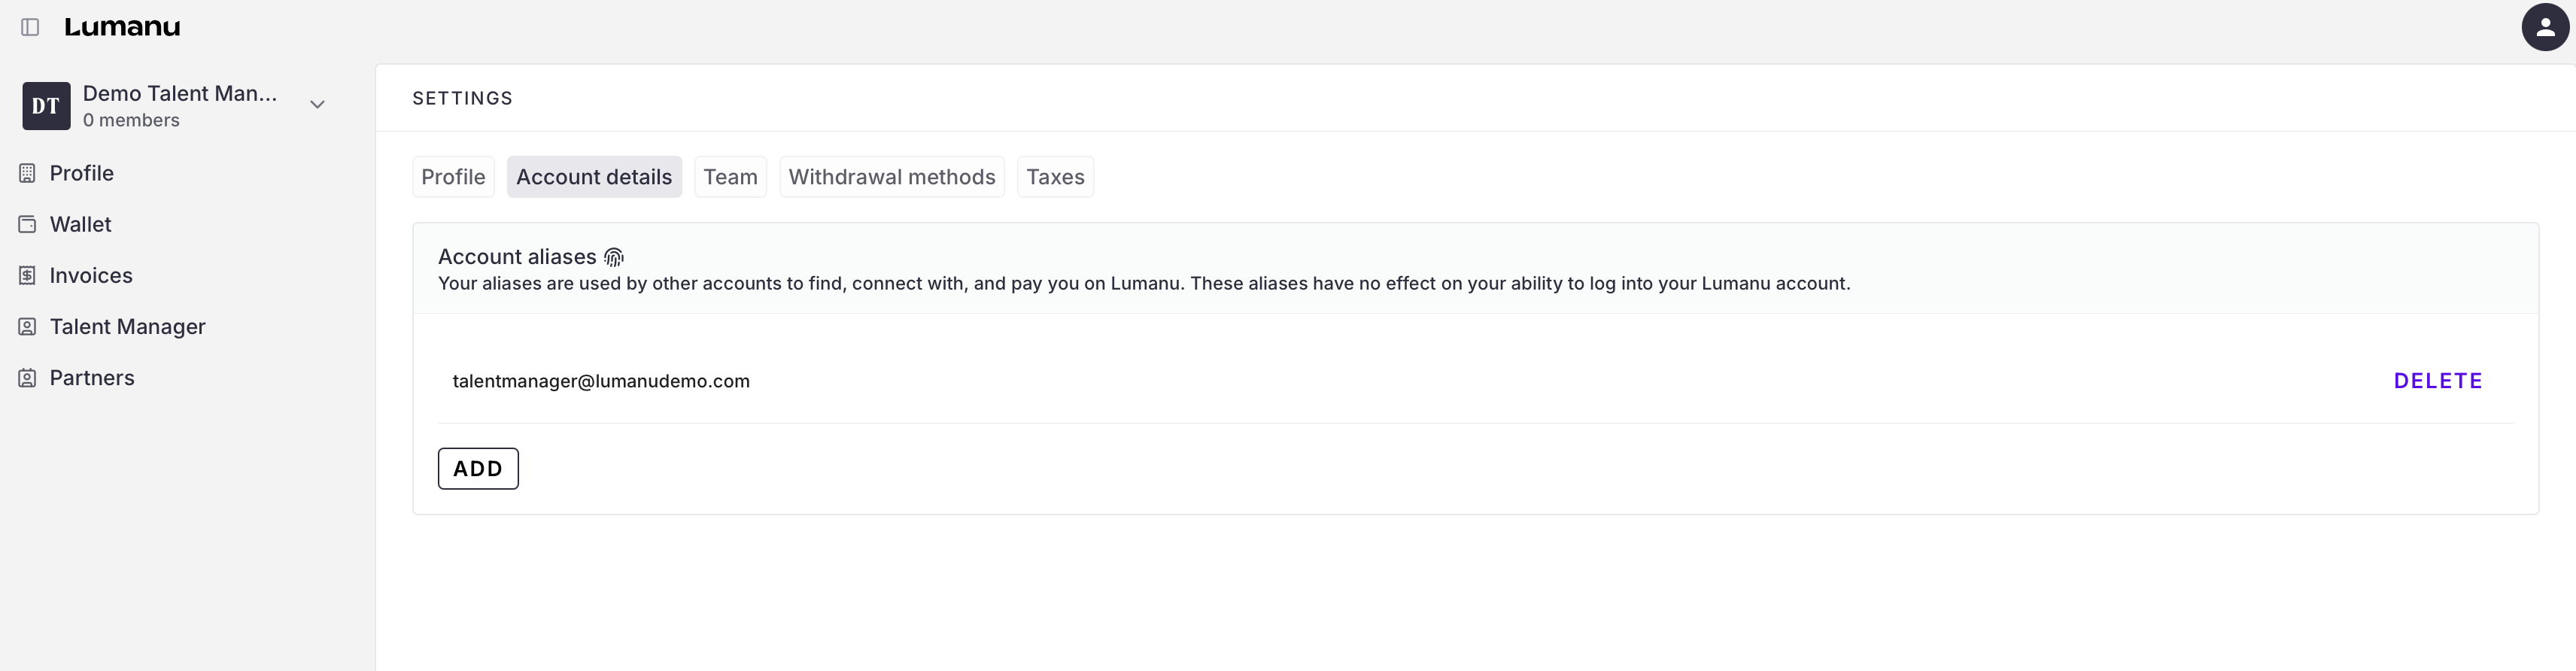Screen dimensions: 2576x671
Task: Click the Lumanu logo
Action: pyautogui.click(x=122, y=27)
